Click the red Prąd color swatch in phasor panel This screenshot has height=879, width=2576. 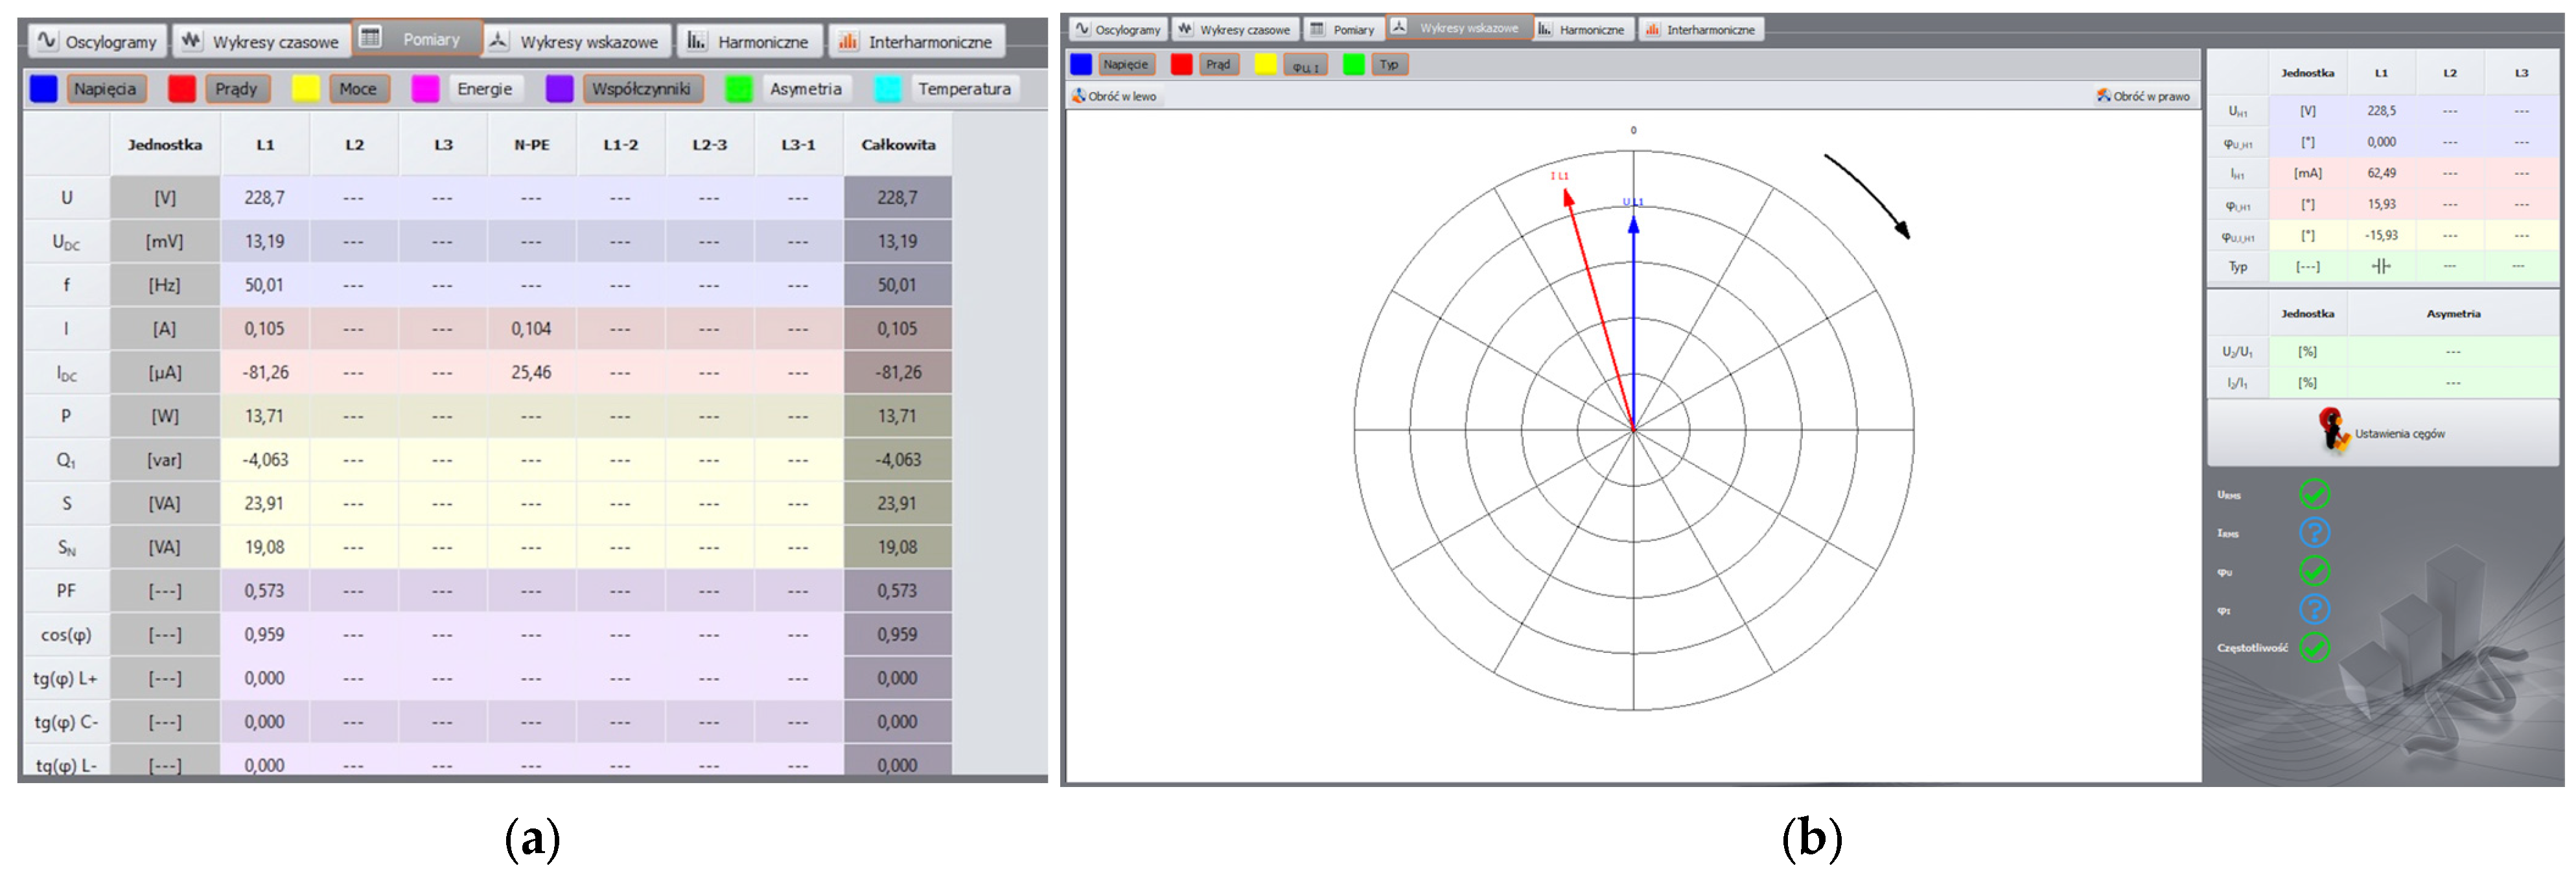(1181, 65)
